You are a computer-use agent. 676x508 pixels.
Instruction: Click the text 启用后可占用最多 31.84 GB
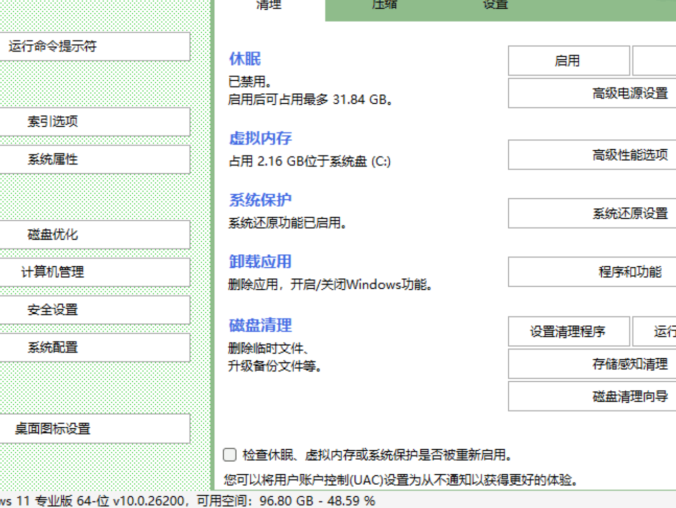[310, 100]
